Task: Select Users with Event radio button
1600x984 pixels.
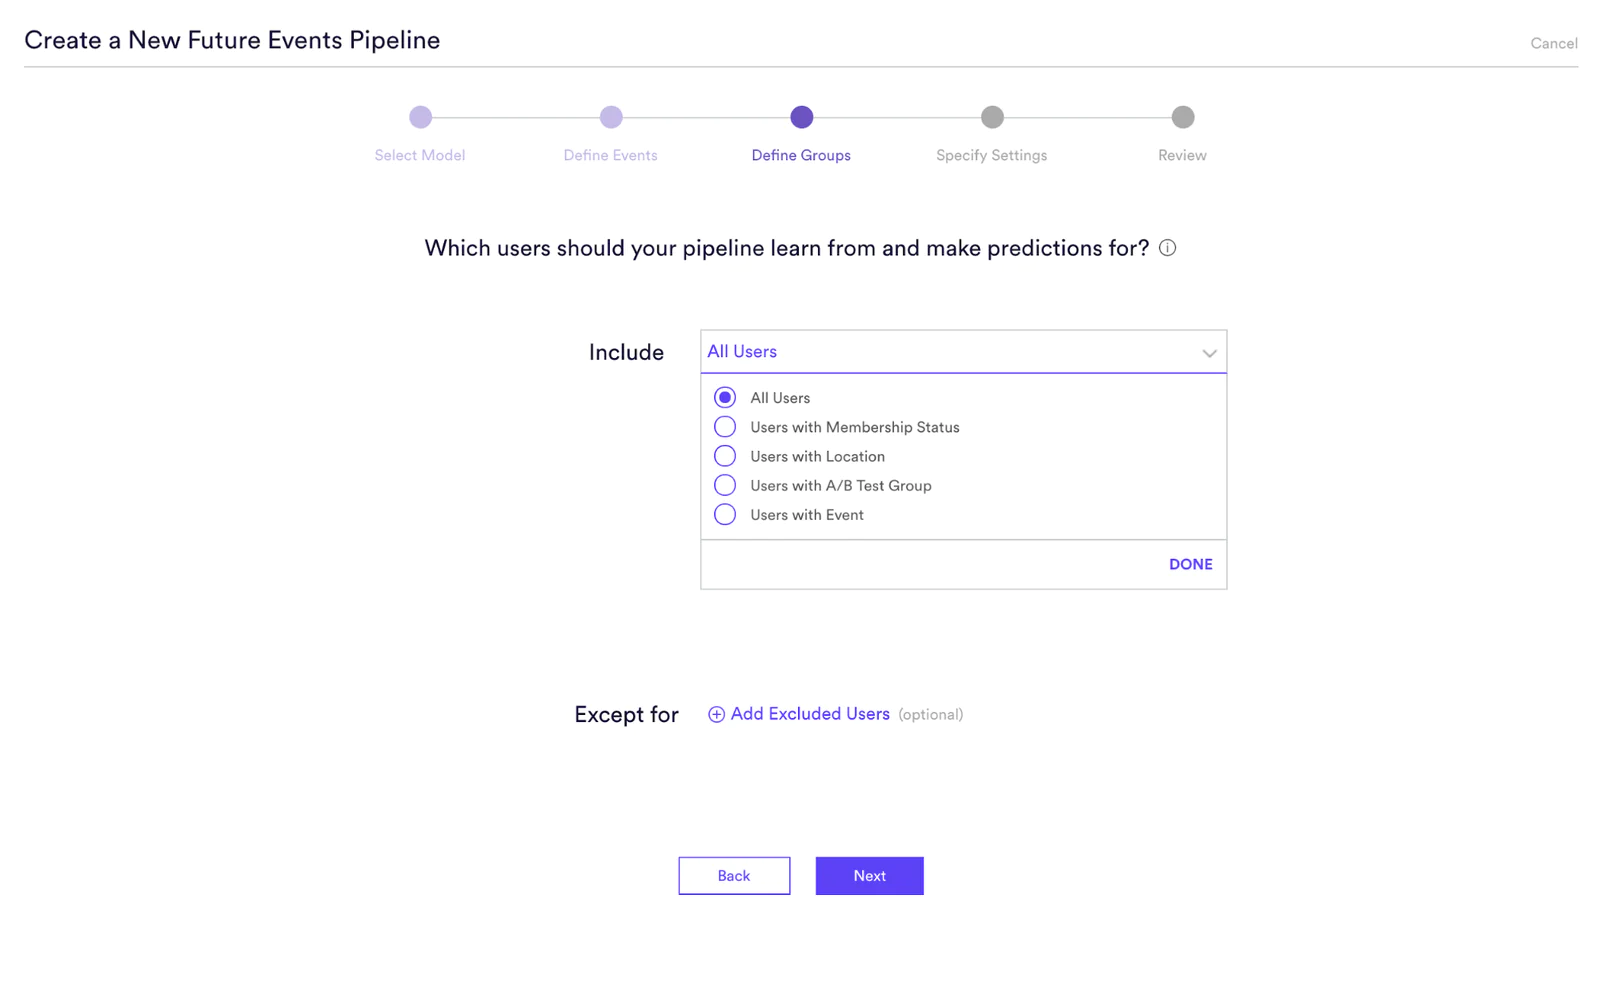Action: point(725,515)
